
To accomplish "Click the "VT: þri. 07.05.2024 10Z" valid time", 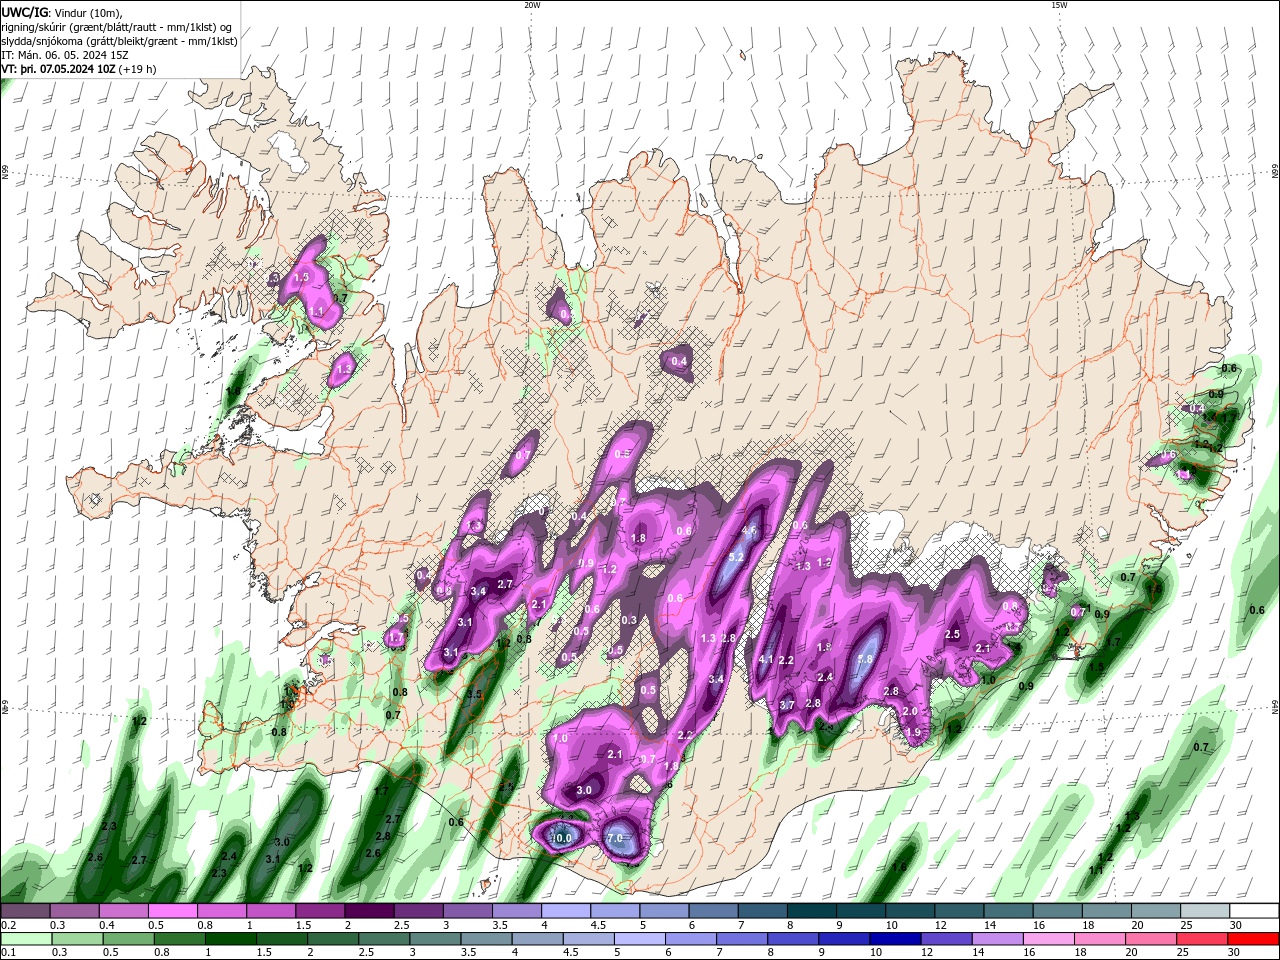I will coord(59,69).
